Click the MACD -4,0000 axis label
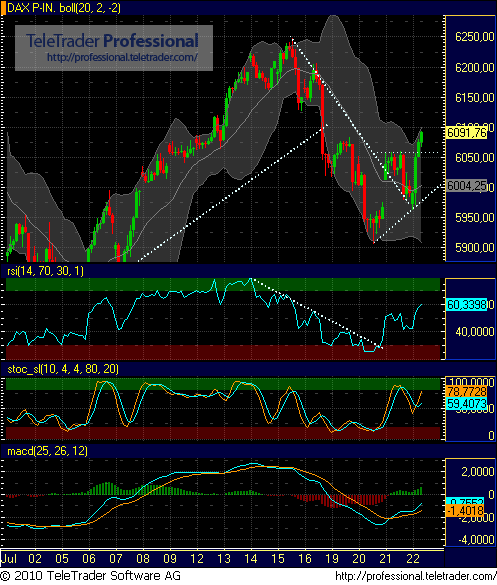This screenshot has height=585, width=497. click(x=476, y=539)
